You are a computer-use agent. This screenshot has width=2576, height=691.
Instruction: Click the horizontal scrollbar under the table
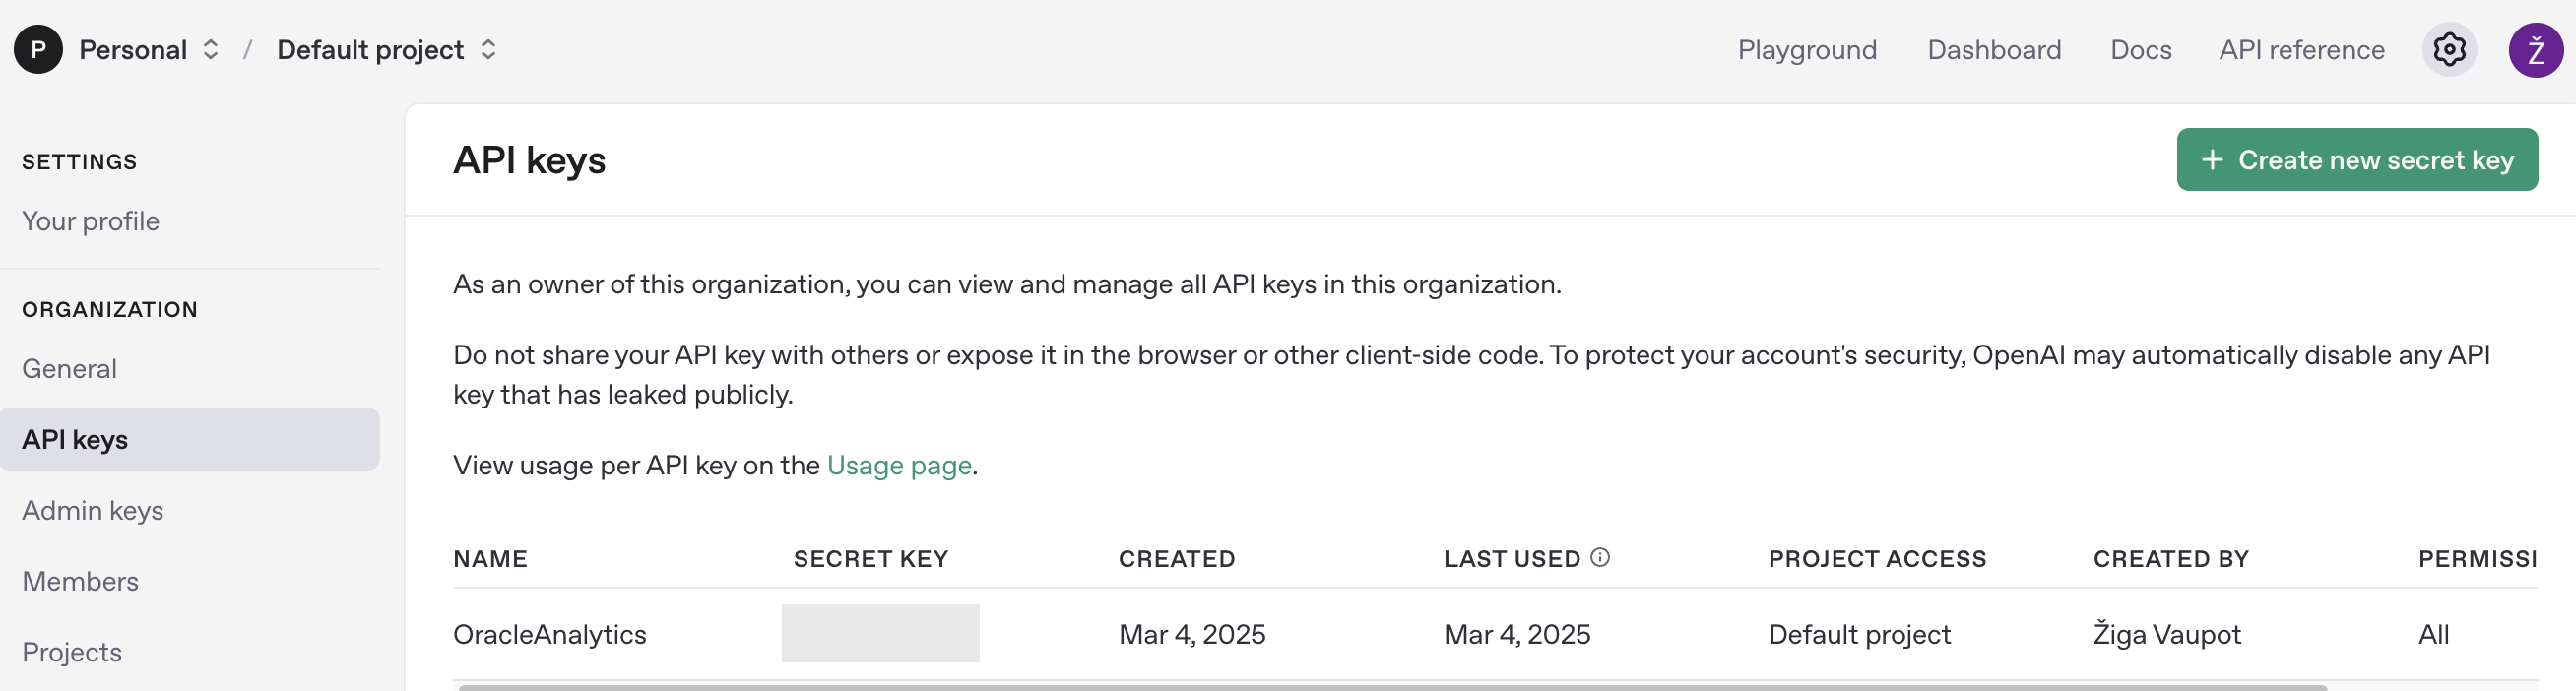[x=1392, y=687]
